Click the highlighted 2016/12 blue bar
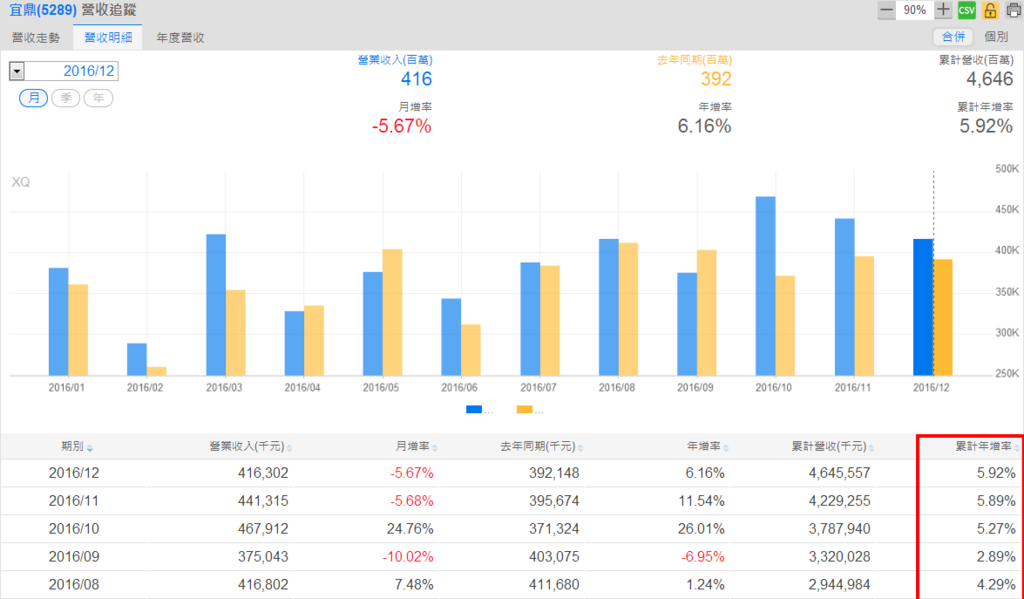This screenshot has height=599, width=1024. coord(923,307)
